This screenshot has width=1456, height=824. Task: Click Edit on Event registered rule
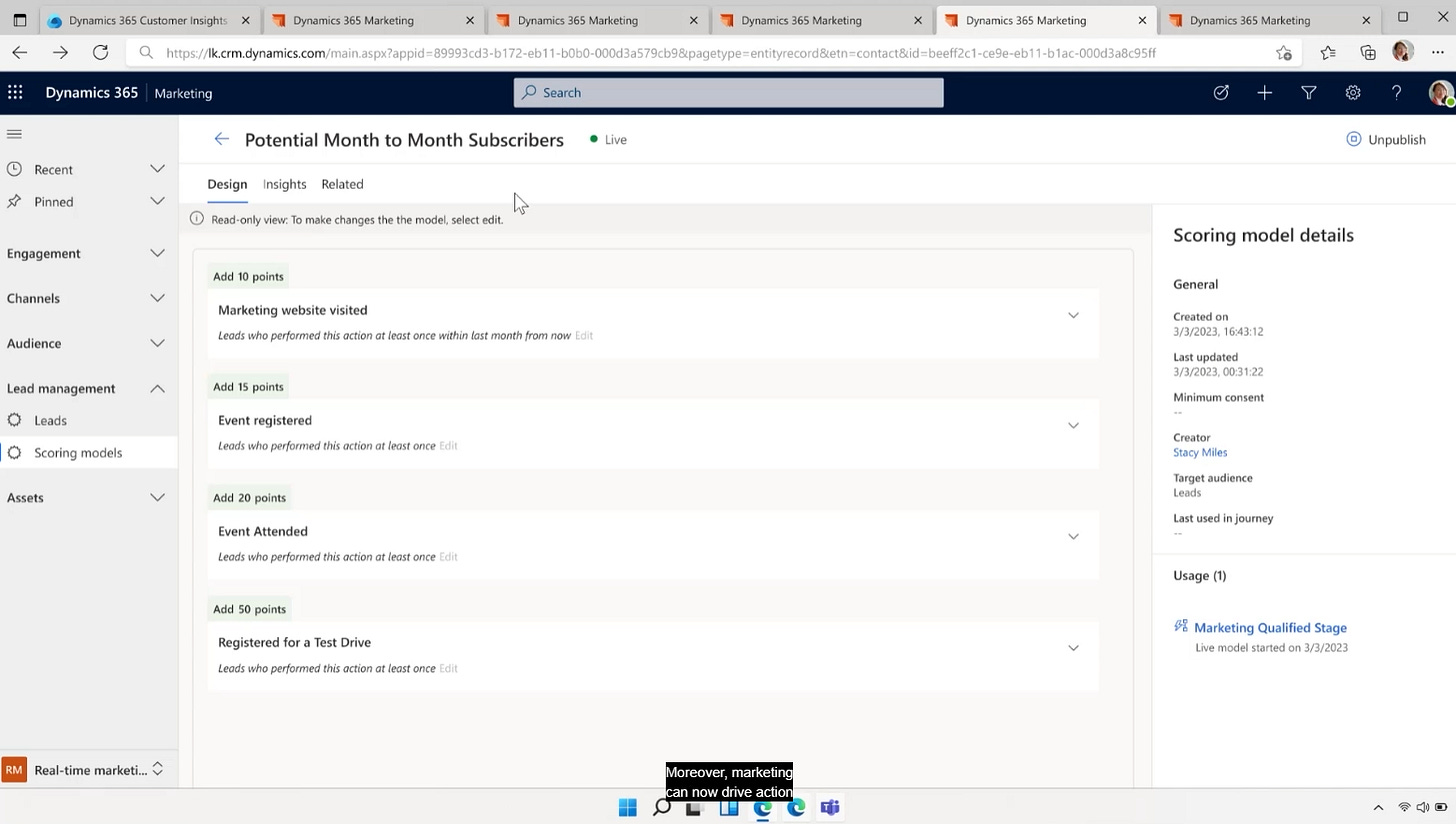click(448, 445)
